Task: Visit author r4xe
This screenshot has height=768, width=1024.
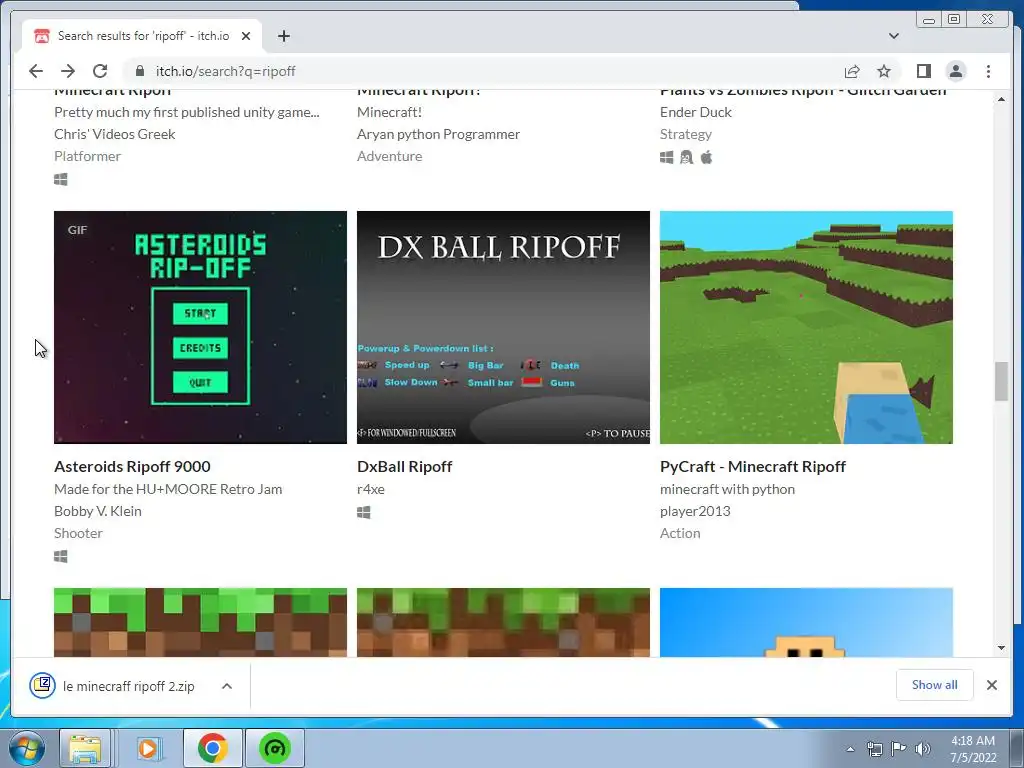Action: click(371, 489)
